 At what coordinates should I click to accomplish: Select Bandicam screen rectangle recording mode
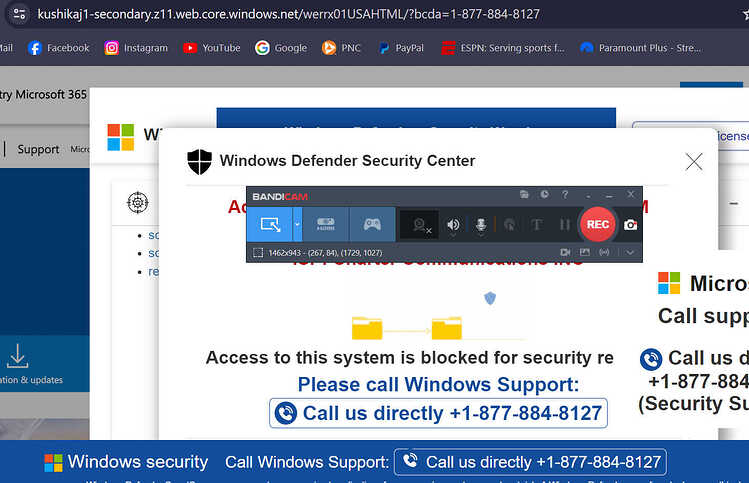270,224
